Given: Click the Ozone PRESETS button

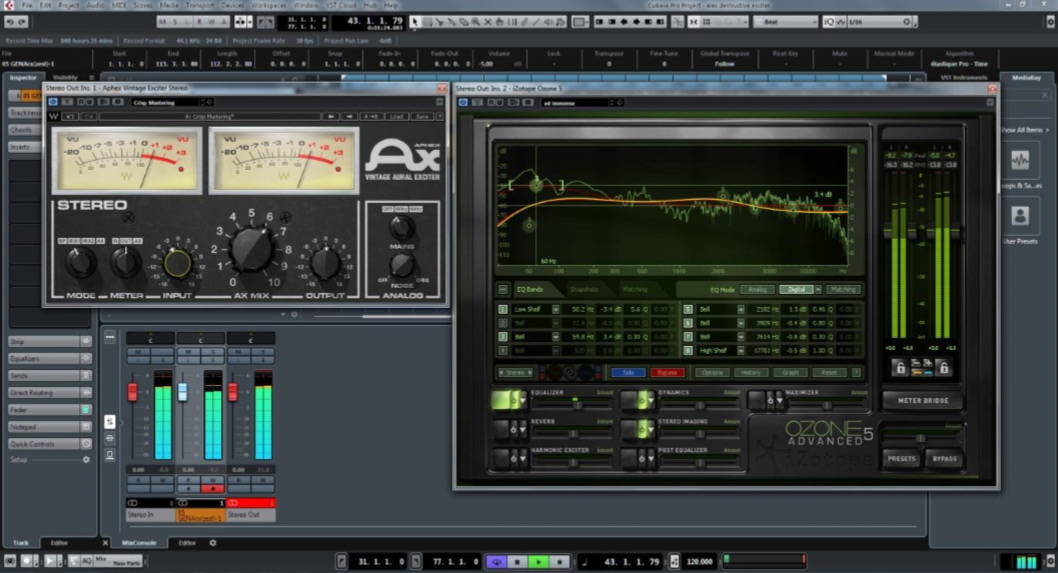Looking at the screenshot, I should click(901, 459).
